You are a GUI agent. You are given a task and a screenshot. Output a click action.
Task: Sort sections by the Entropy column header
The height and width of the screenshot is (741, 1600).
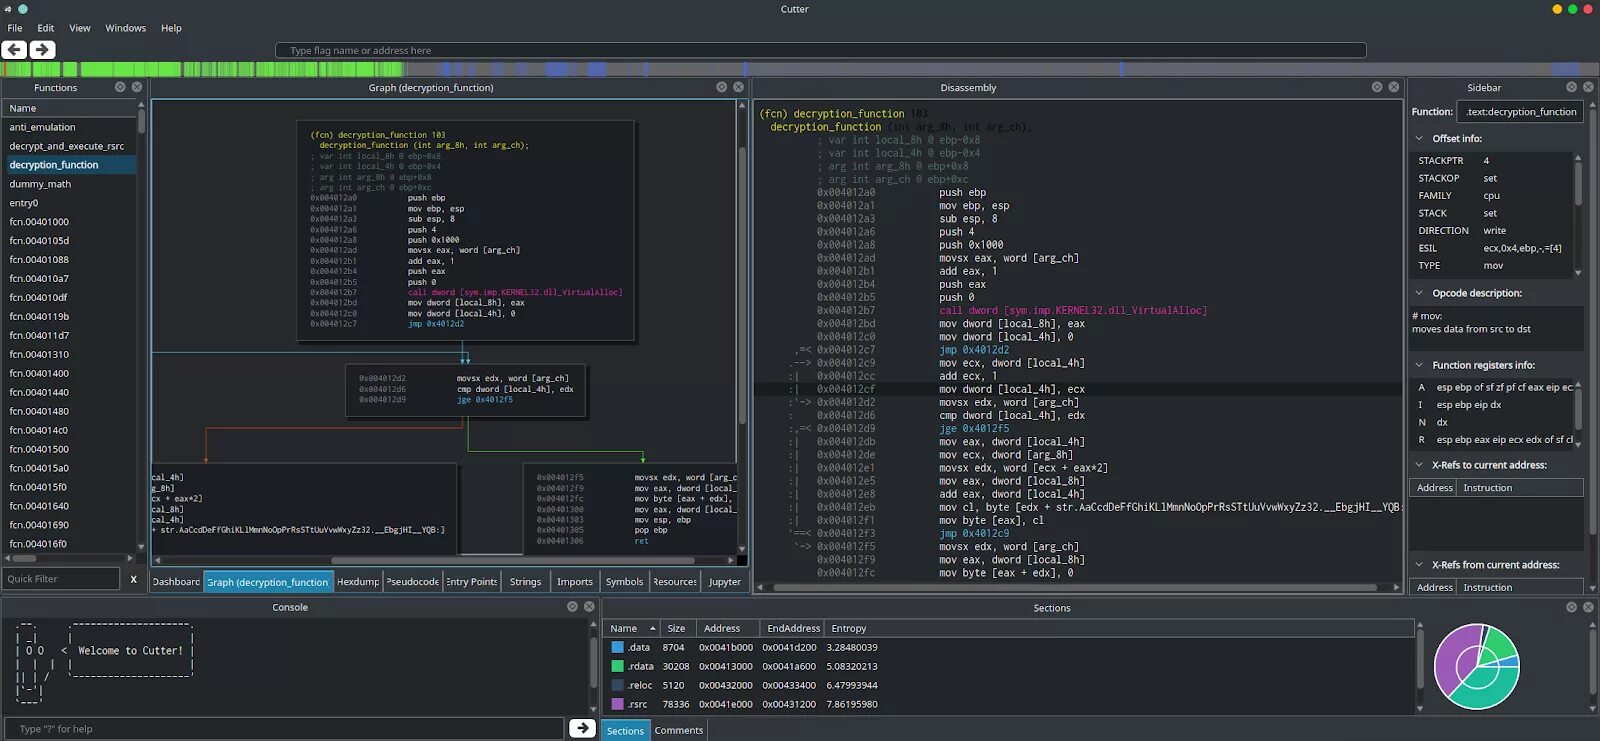click(848, 628)
